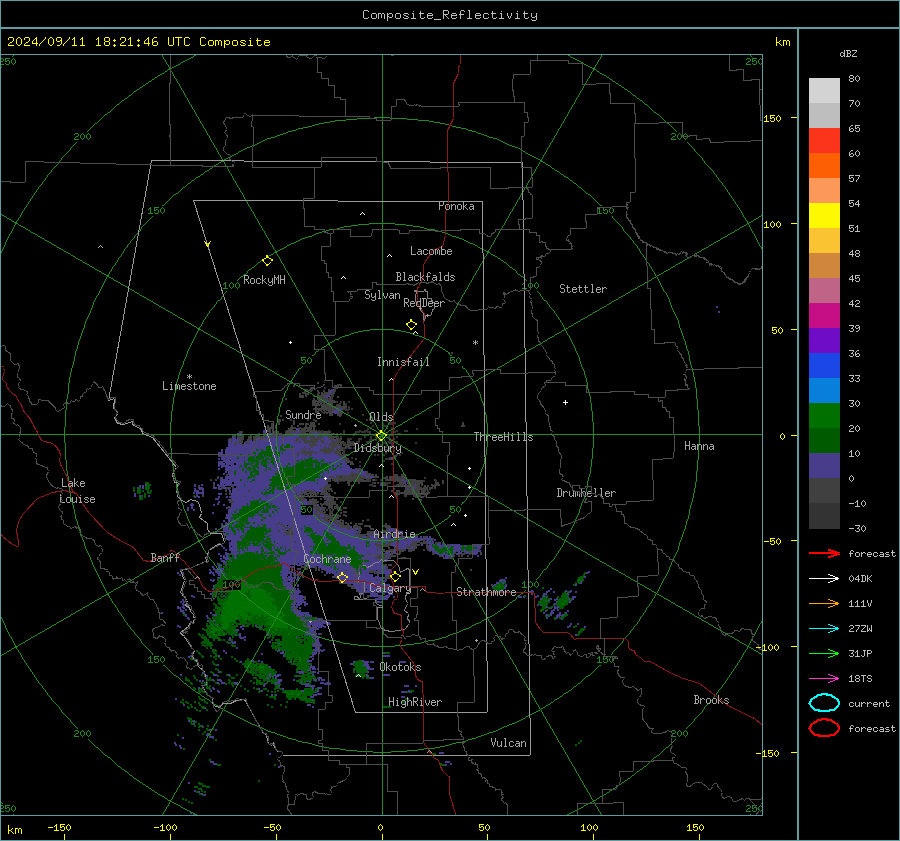Click the yellow radar-center diamond near Olds
Viewport: 900px width, 841px height.
pyautogui.click(x=381, y=436)
